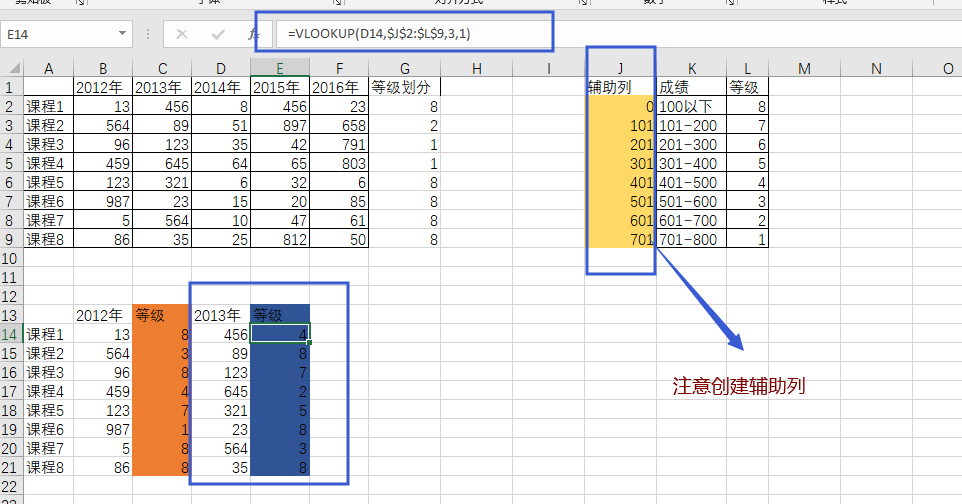Click orange '等级' header cell C13
The width and height of the screenshot is (962, 504).
pyautogui.click(x=162, y=316)
